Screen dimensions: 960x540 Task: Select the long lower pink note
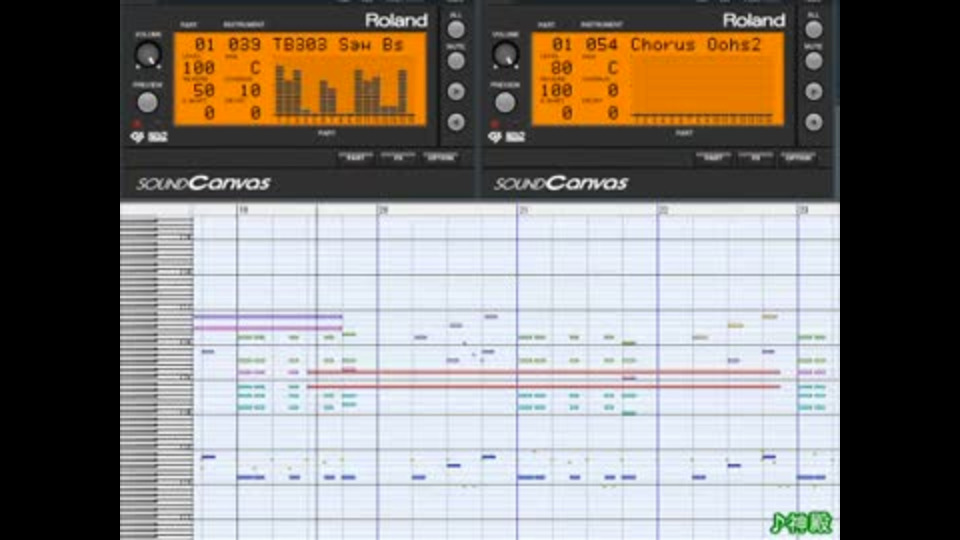268,328
